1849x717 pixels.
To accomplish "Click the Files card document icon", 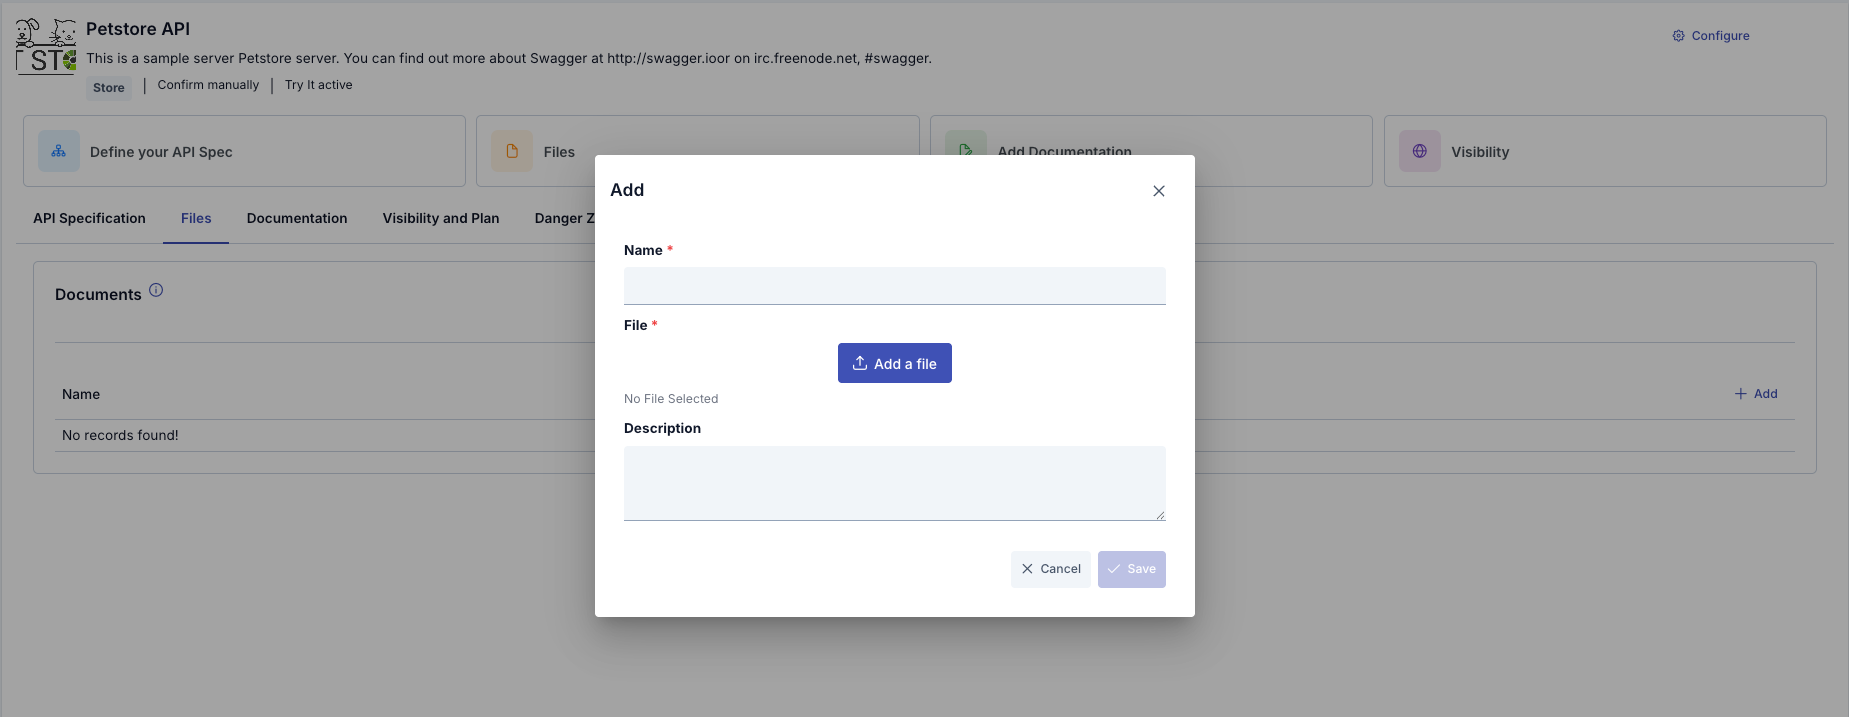I will coord(512,152).
